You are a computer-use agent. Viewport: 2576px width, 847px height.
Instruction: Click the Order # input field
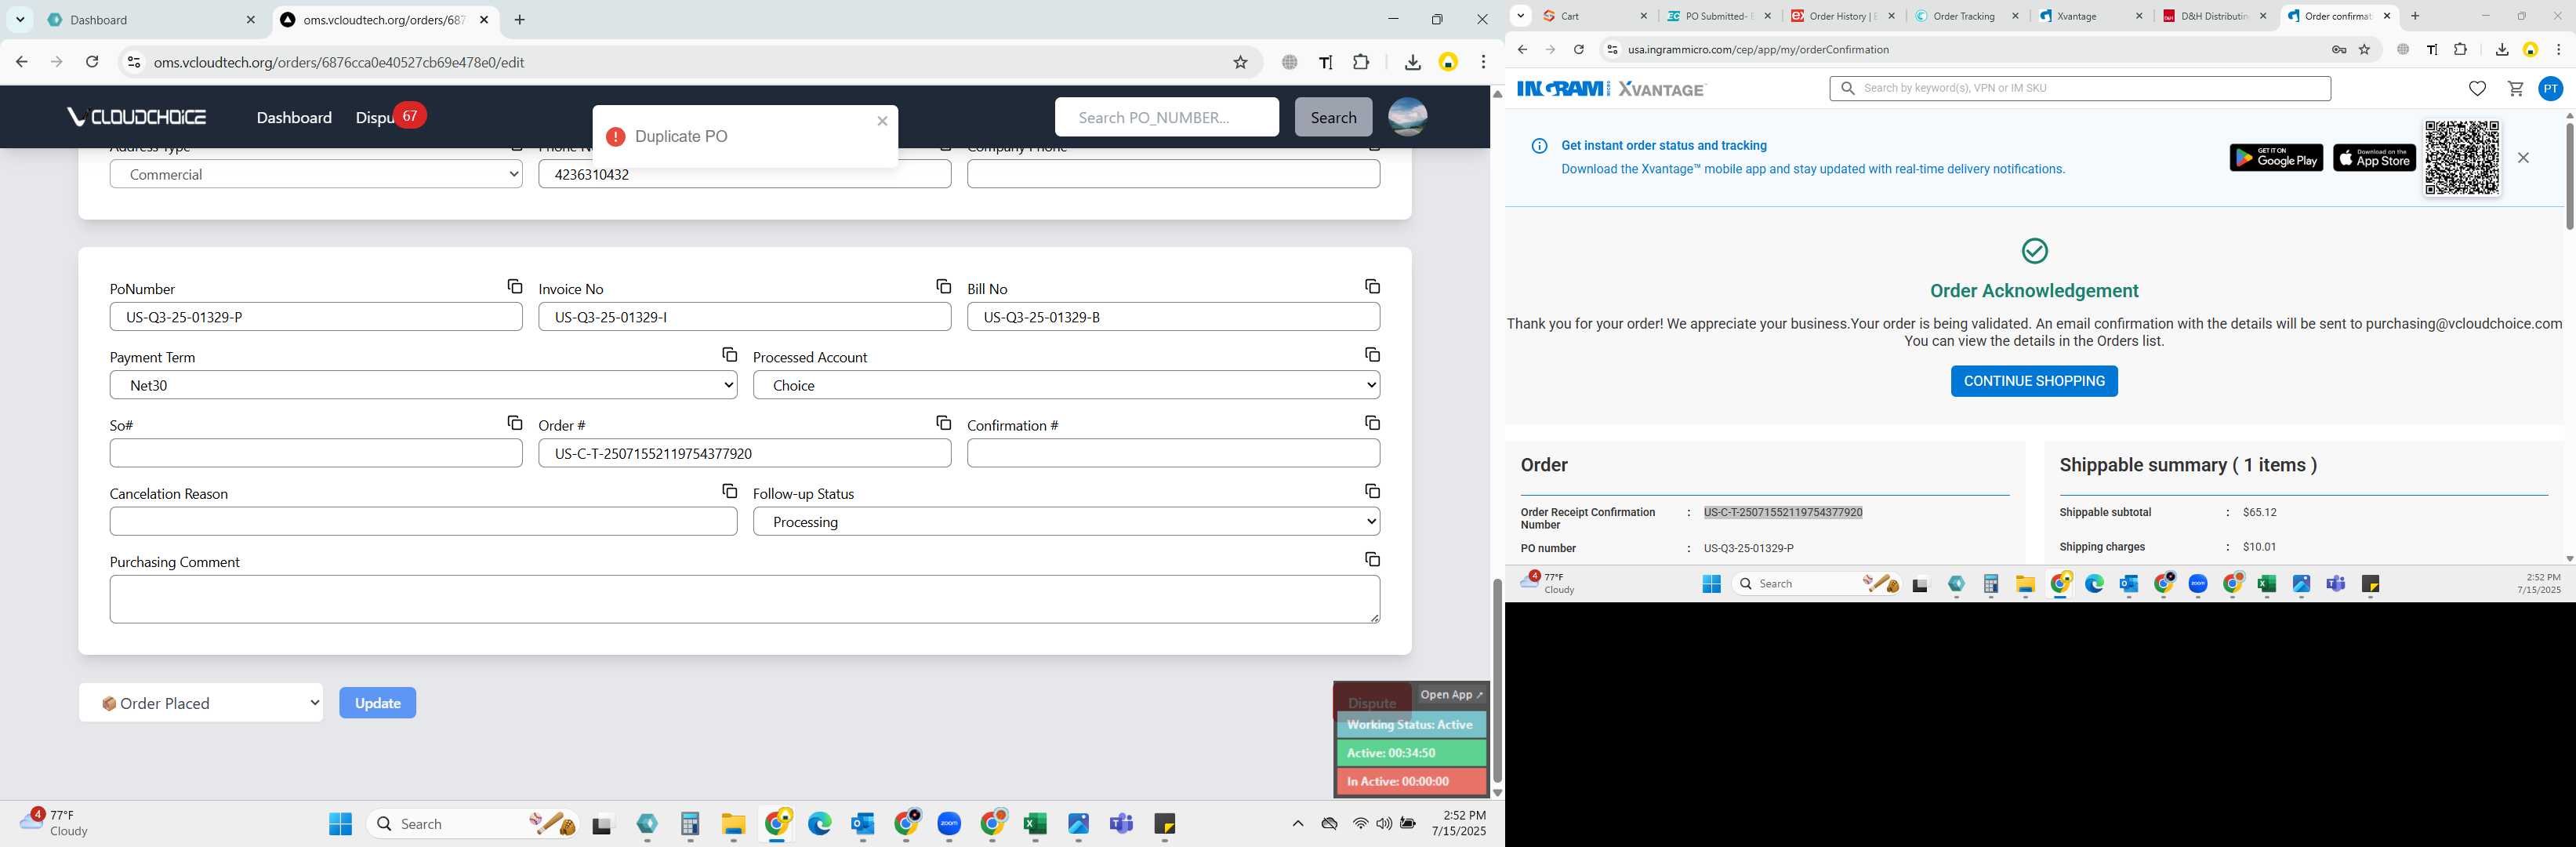click(x=745, y=453)
